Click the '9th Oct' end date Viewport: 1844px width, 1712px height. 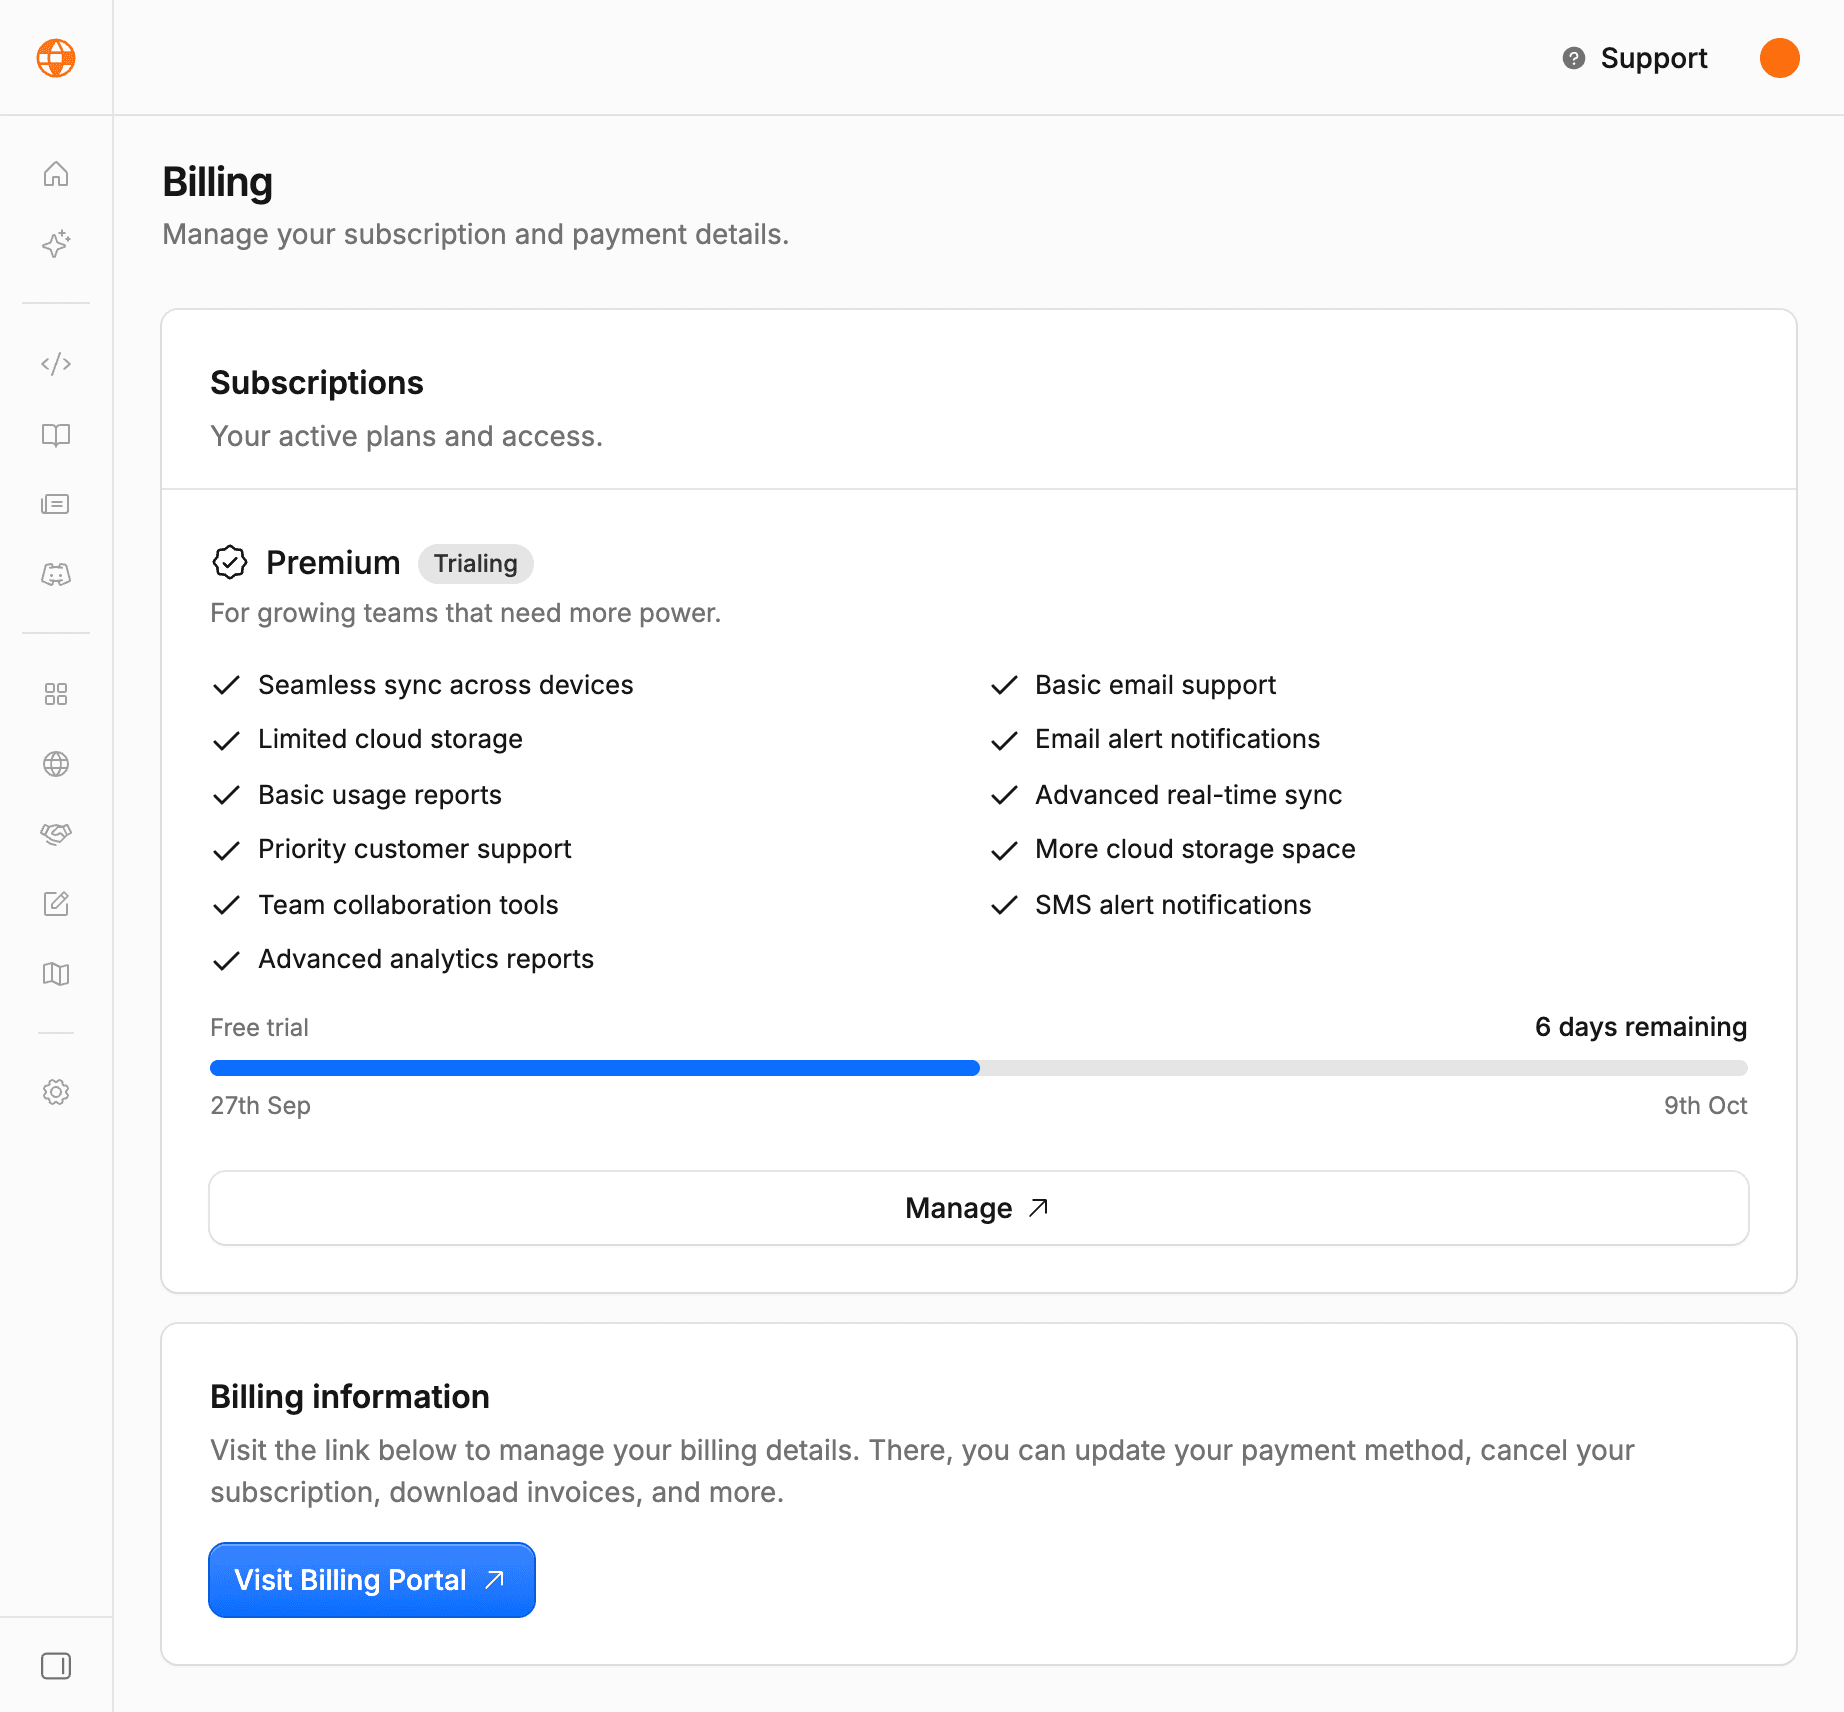tap(1706, 1105)
